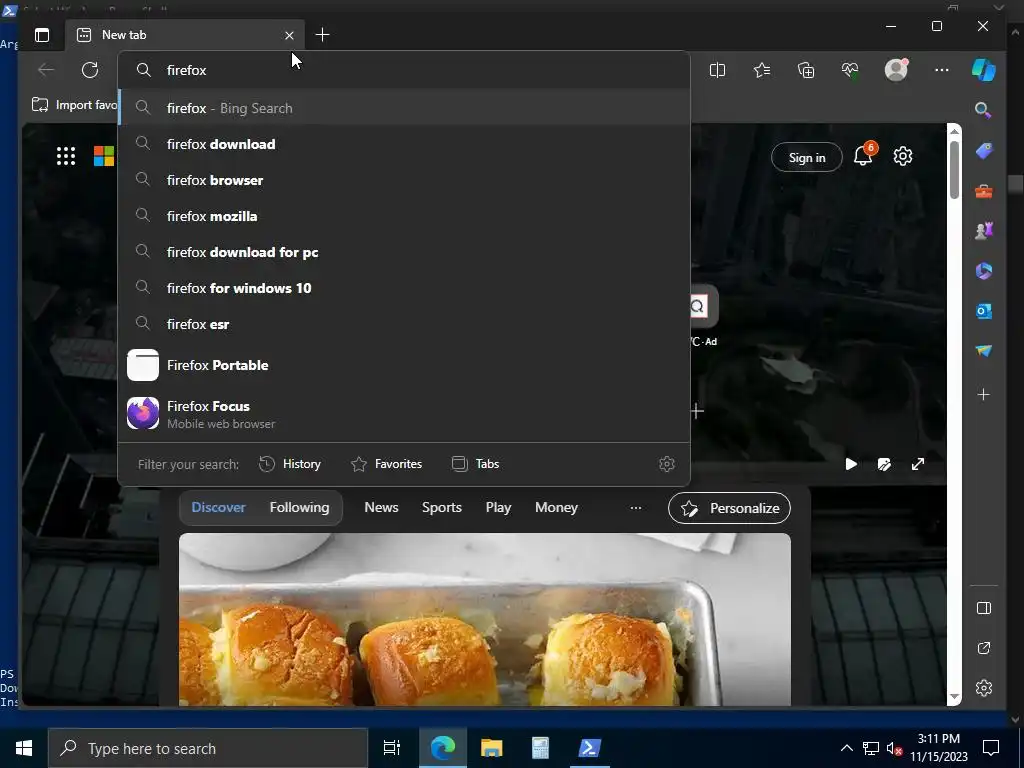This screenshot has width=1024, height=768.
Task: Pick 'firefox download for pc' suggestion
Action: pos(404,252)
